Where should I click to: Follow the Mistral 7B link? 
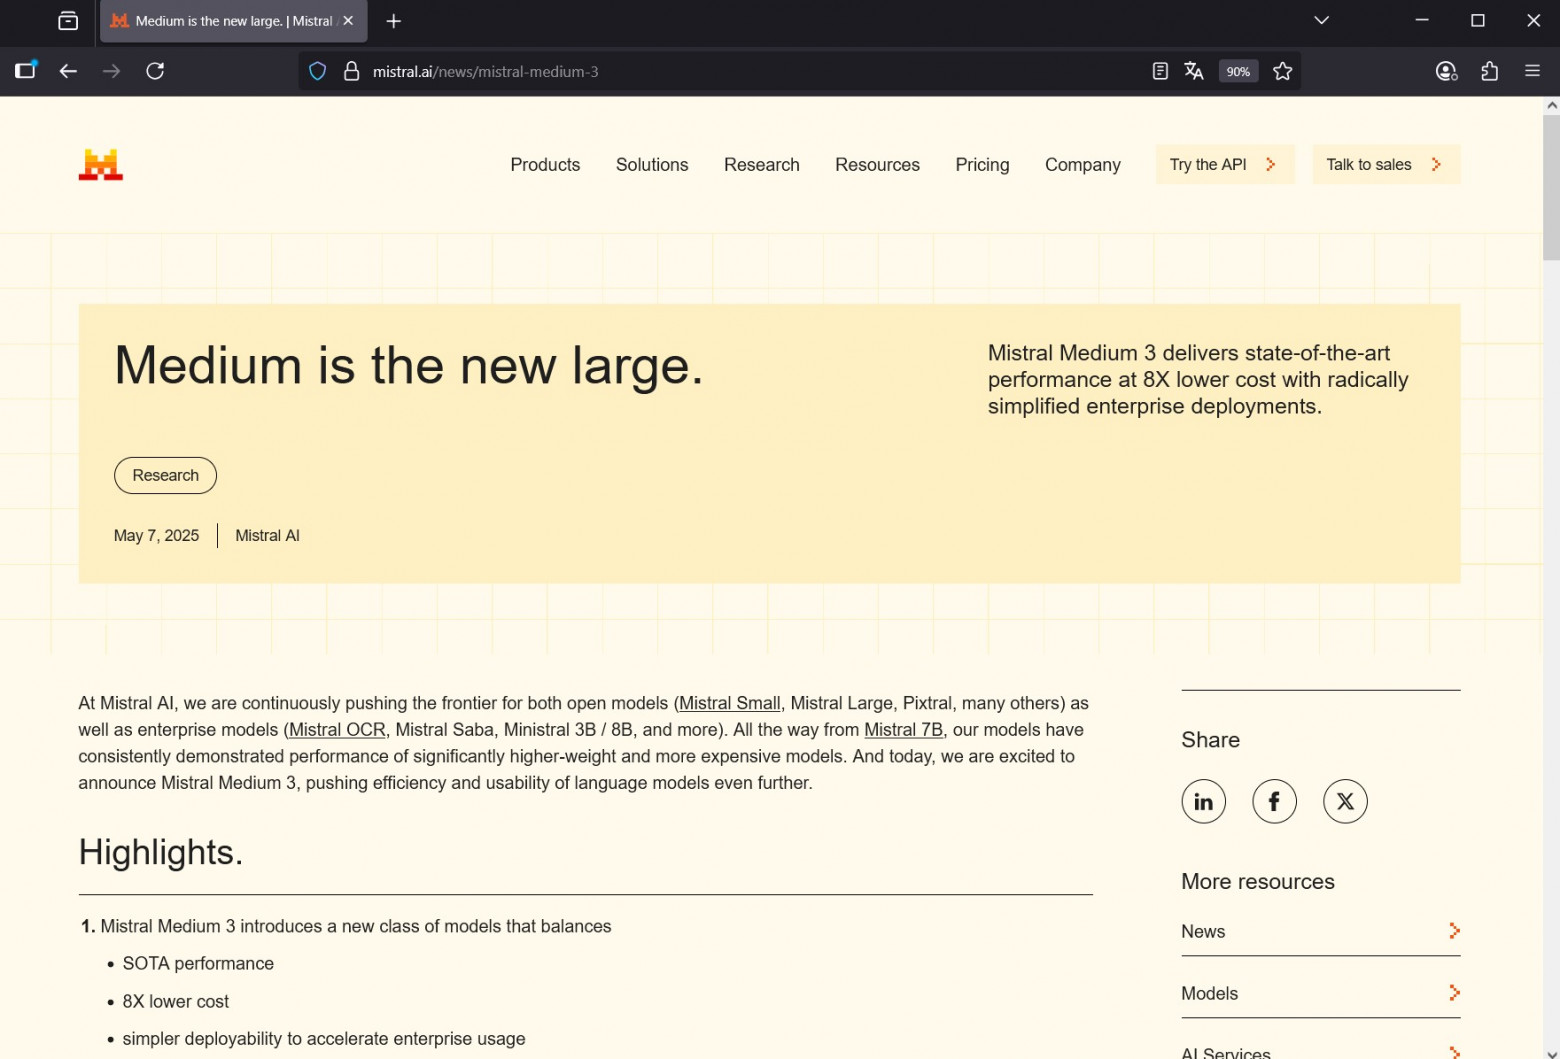point(903,730)
